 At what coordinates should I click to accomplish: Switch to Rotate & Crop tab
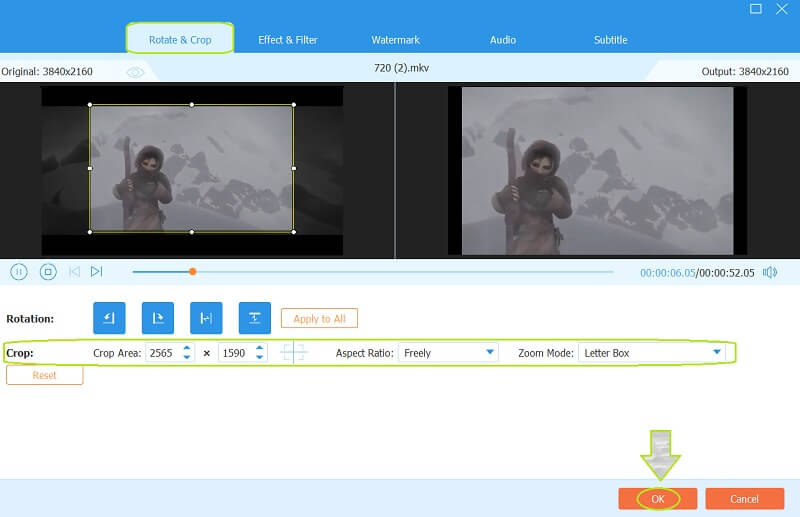(180, 39)
